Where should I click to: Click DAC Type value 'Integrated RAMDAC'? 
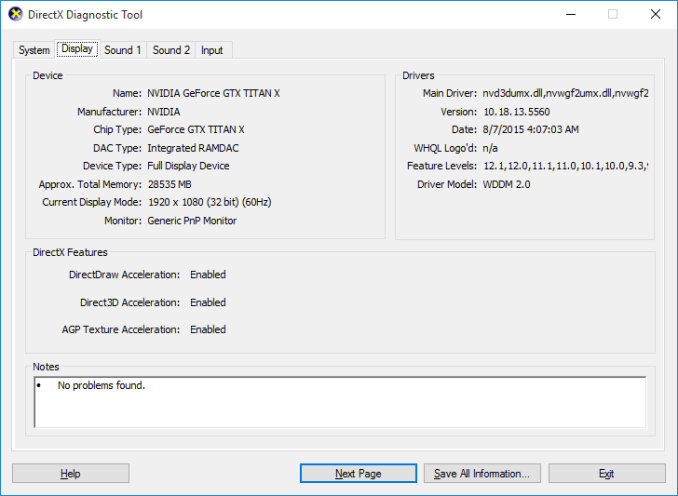(193, 148)
